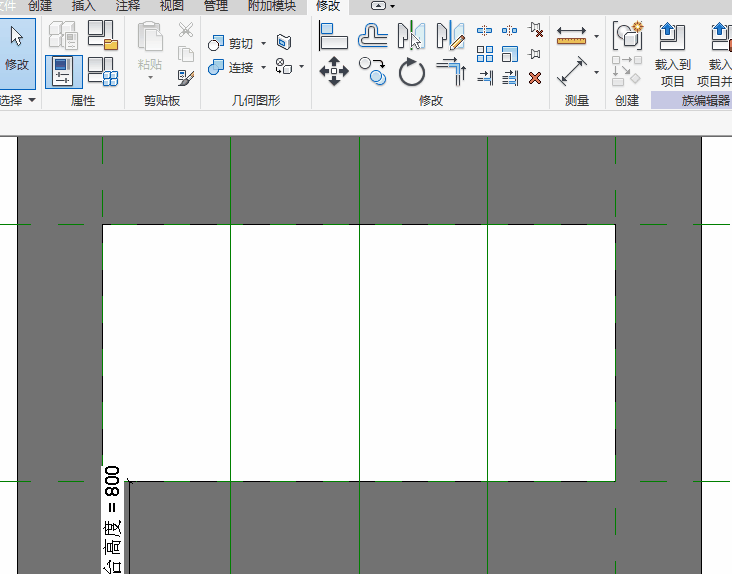Select the Match Type Properties paintbrush
Viewport: 732px width, 574px height.
tap(186, 77)
